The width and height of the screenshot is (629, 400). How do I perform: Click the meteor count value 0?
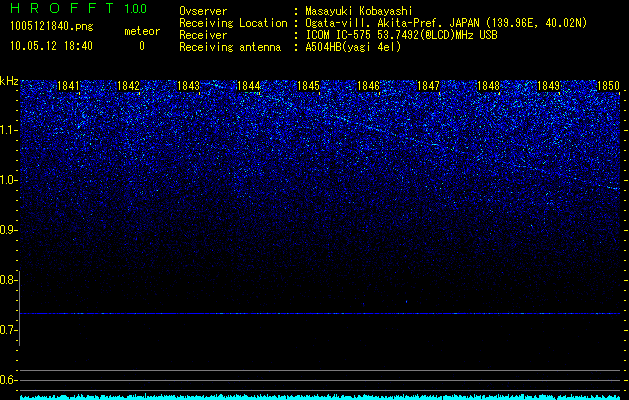pos(142,46)
